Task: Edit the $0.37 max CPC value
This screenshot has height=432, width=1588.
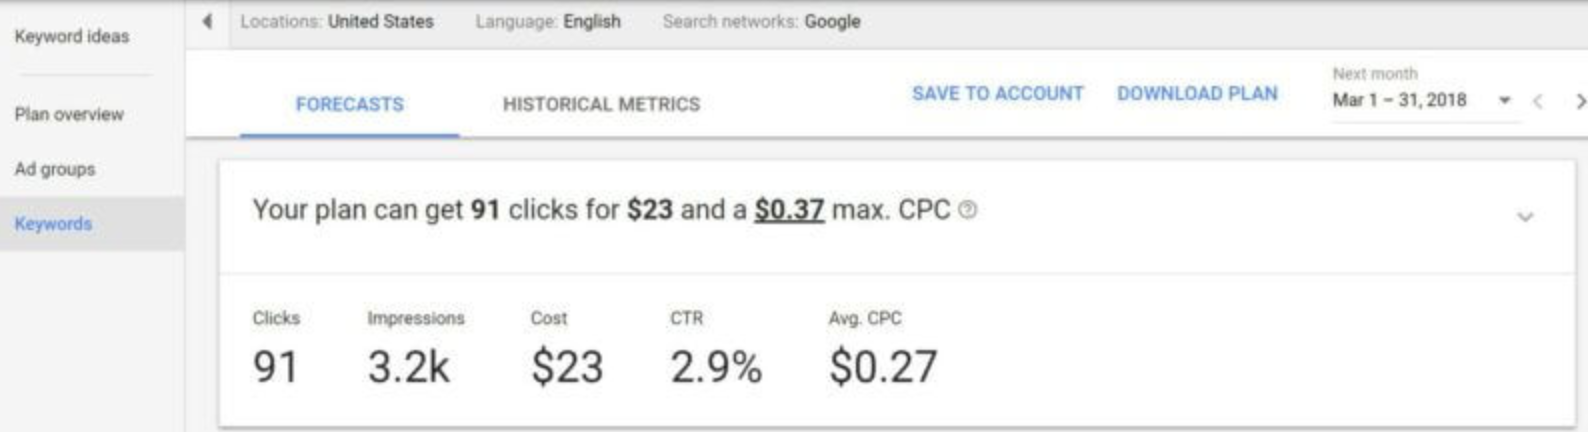Action: tap(789, 210)
